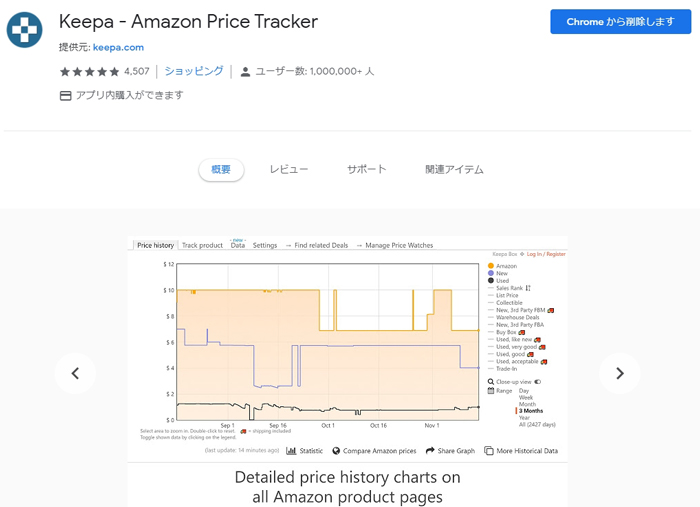Show the next screenshot with right arrow

[620, 374]
